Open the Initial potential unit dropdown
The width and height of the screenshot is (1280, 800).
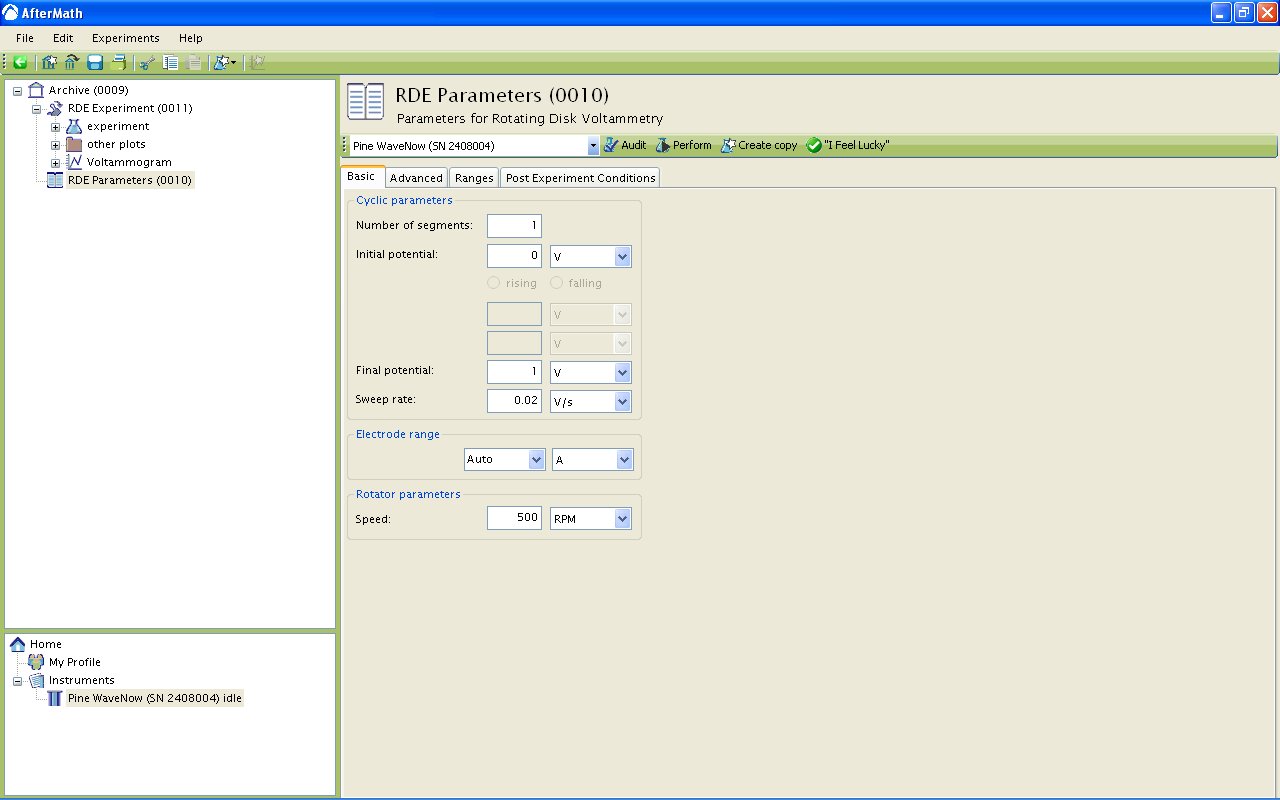(623, 257)
